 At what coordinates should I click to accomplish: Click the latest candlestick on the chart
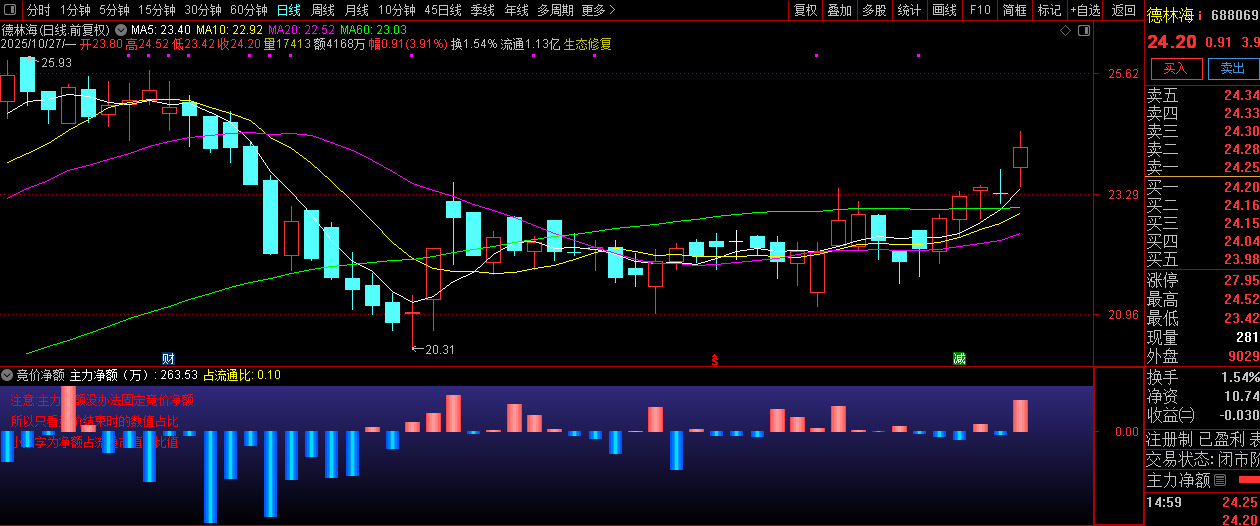1020,157
